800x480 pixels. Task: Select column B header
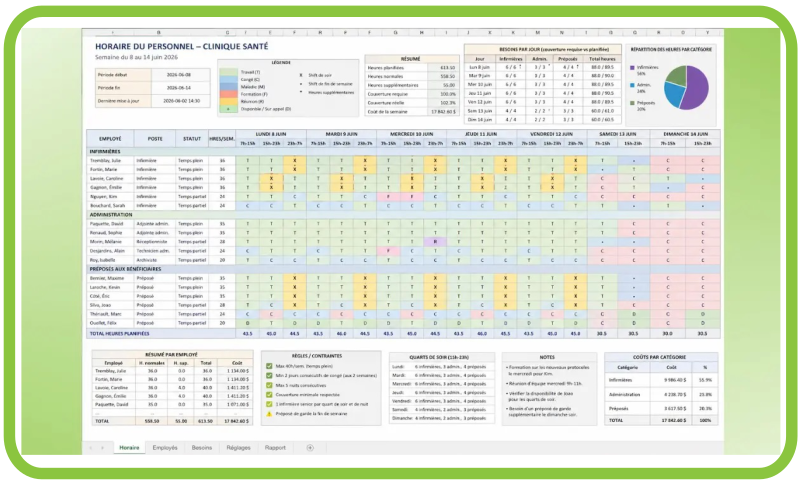click(x=159, y=32)
